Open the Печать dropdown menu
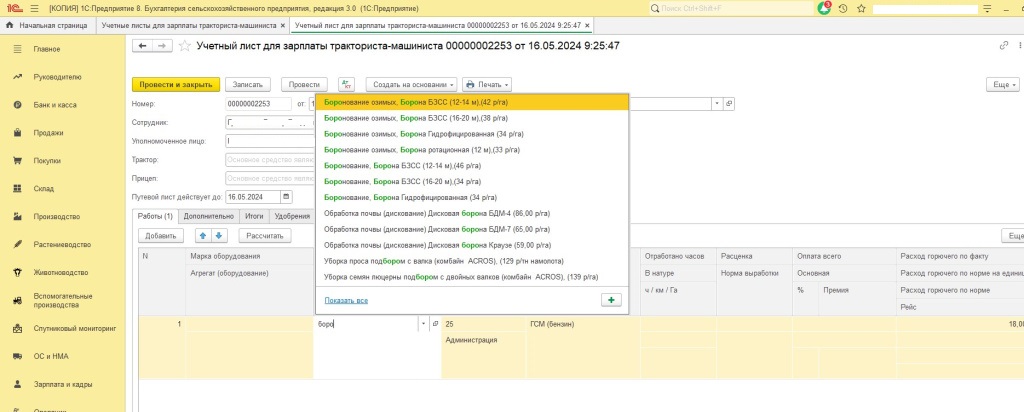1024x412 pixels. tap(487, 85)
